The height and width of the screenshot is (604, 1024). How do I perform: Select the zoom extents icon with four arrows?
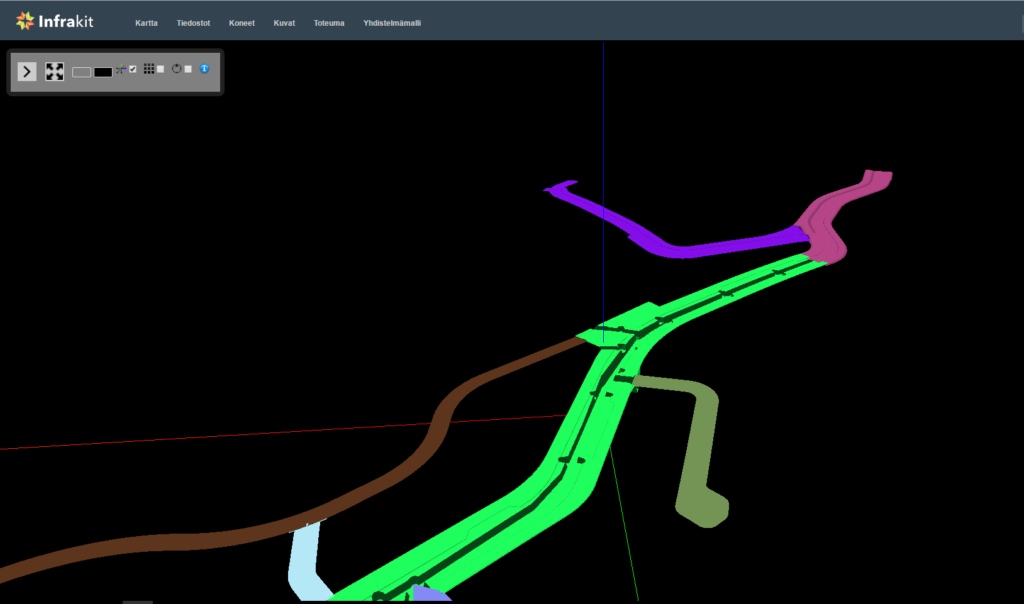54,71
